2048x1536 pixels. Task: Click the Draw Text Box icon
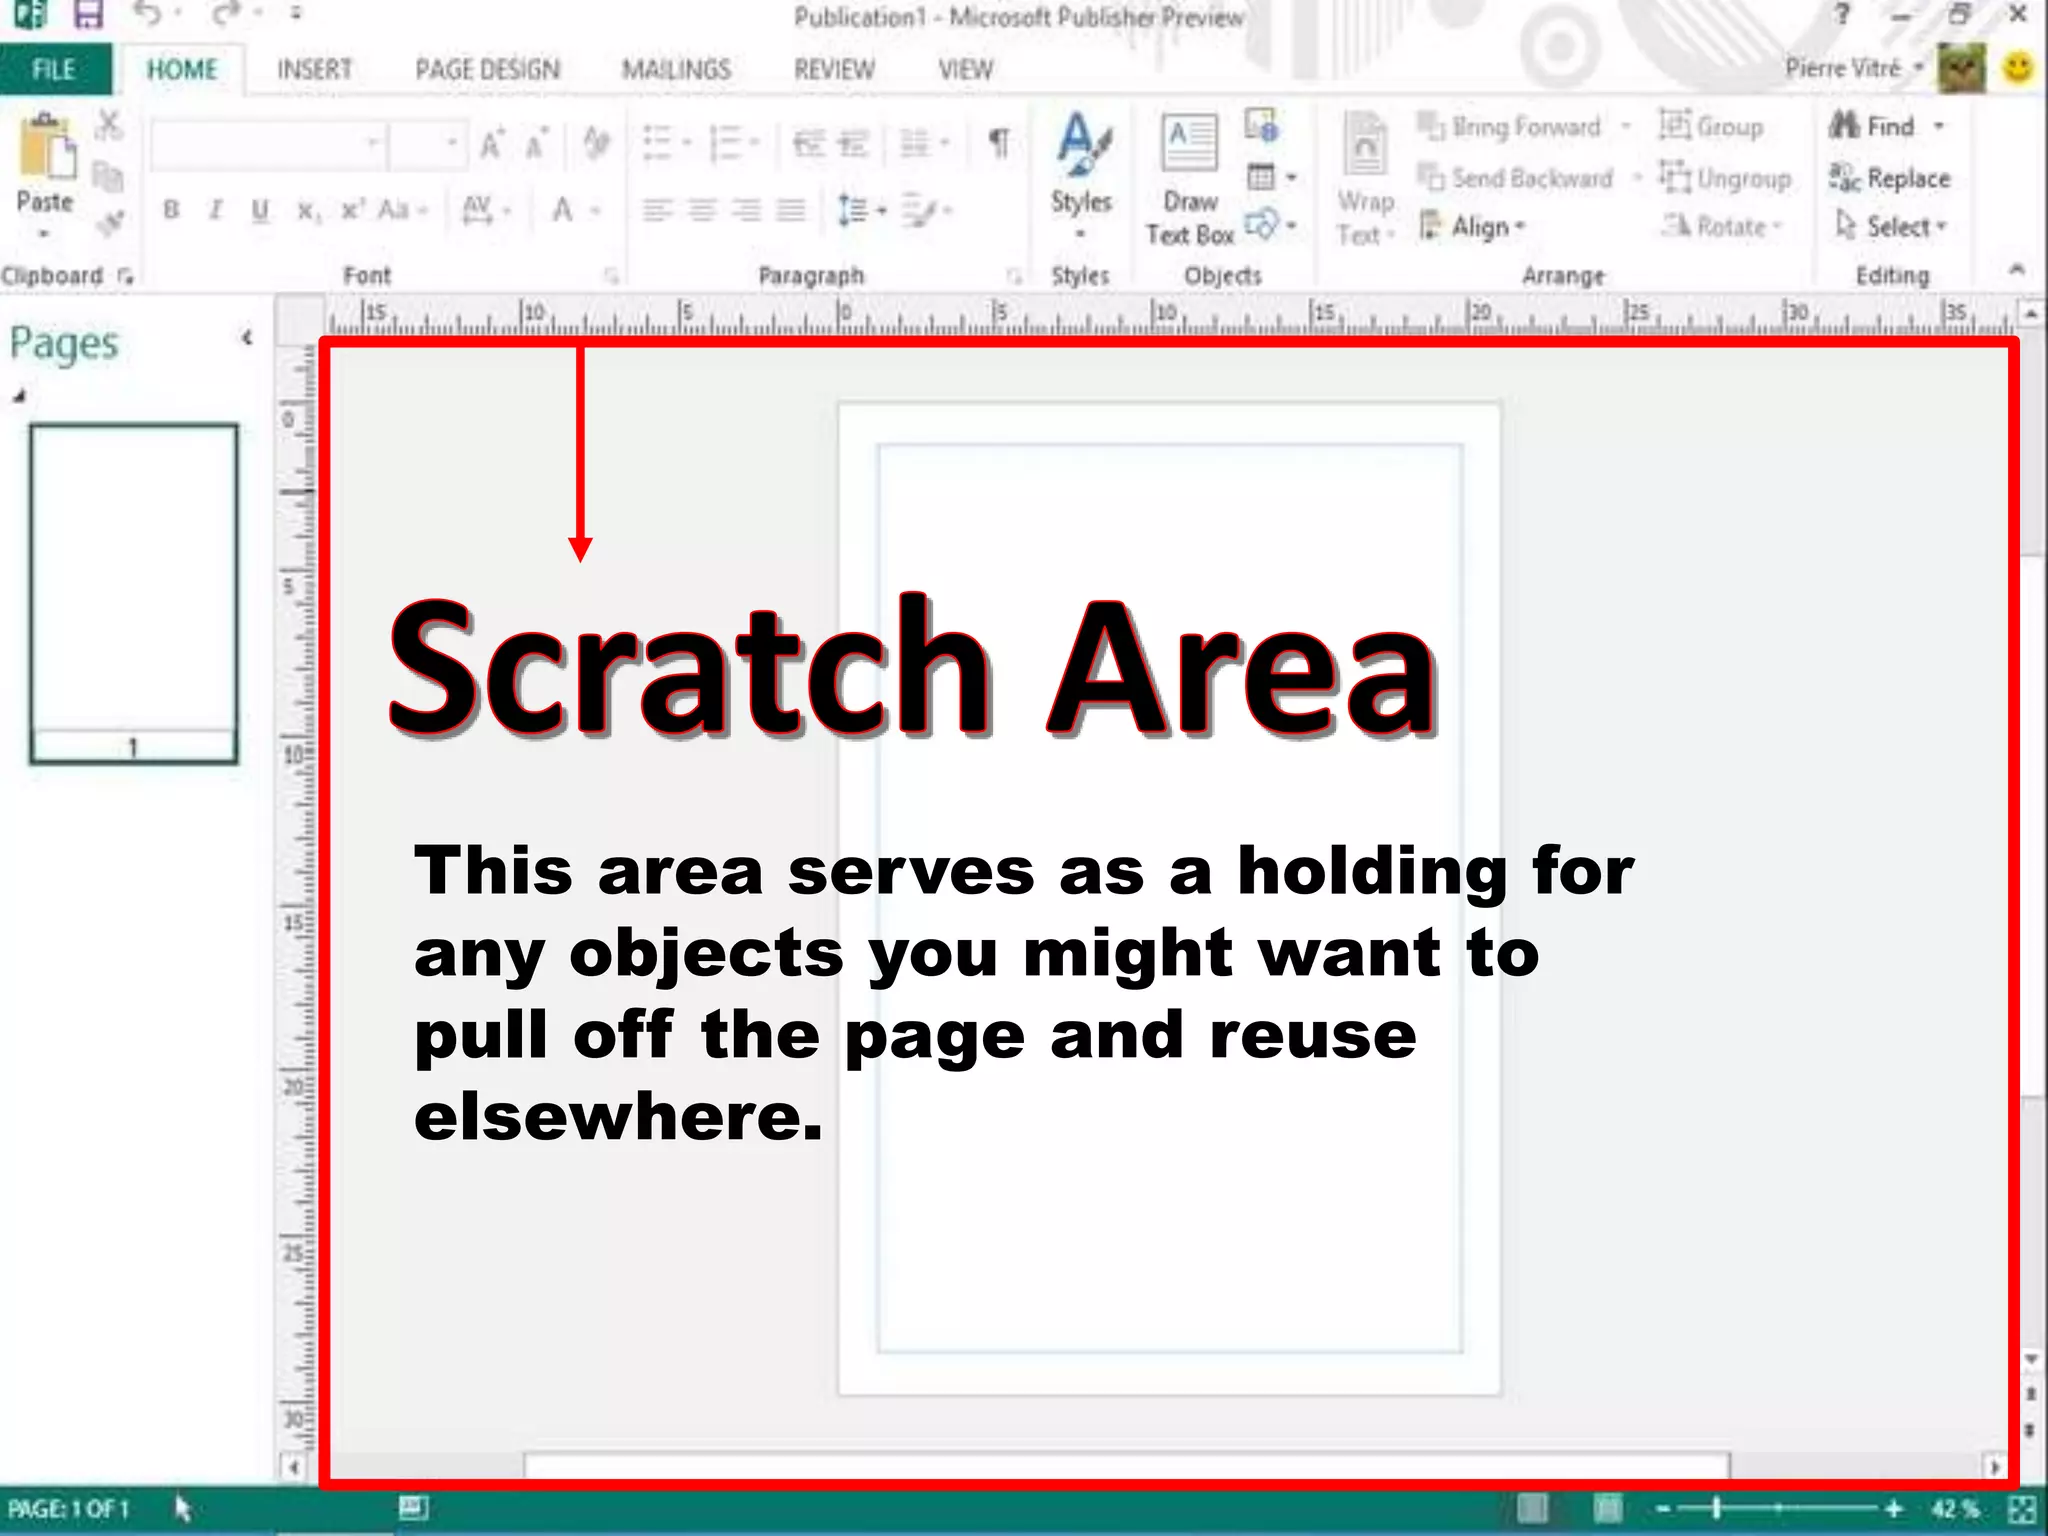(x=1189, y=180)
